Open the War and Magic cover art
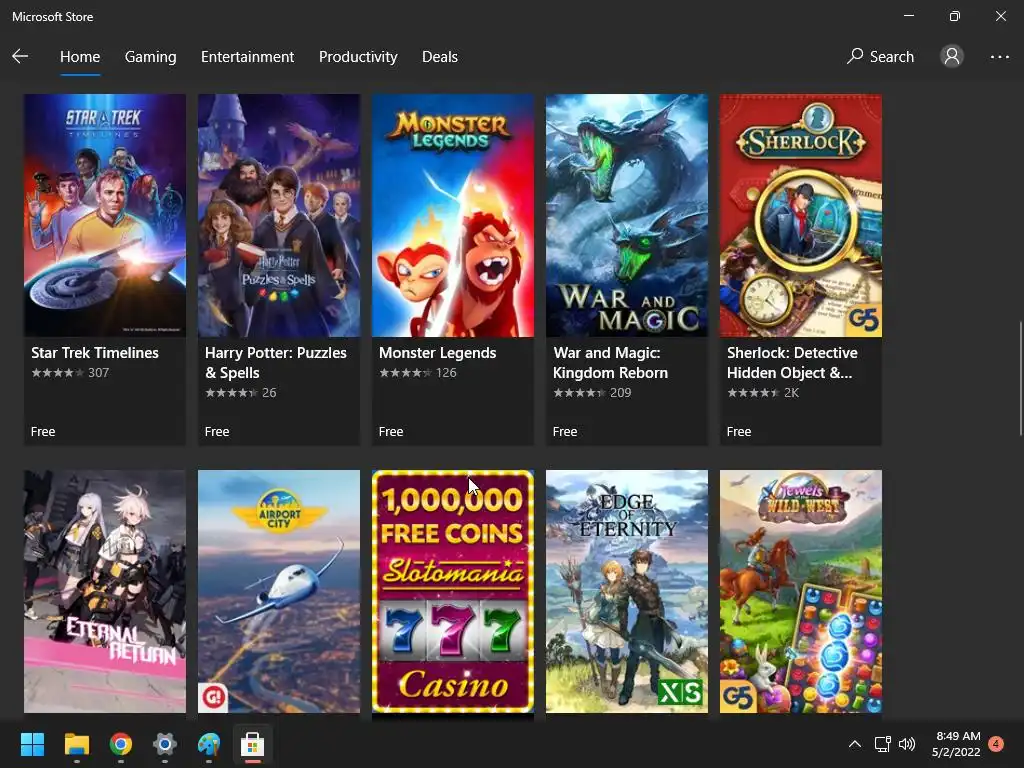The image size is (1024, 768). pyautogui.click(x=627, y=216)
